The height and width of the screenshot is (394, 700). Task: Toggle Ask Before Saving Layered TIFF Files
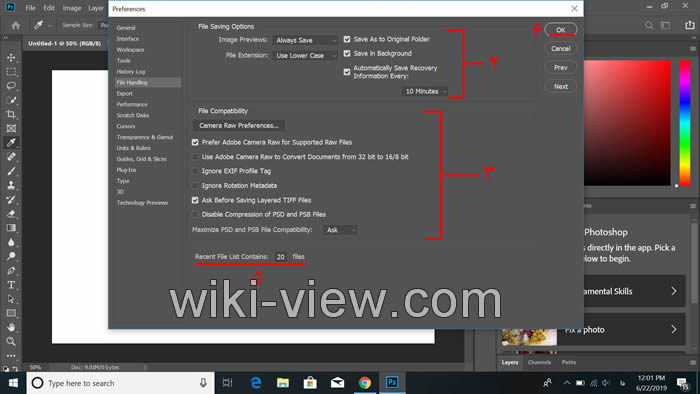pos(195,200)
